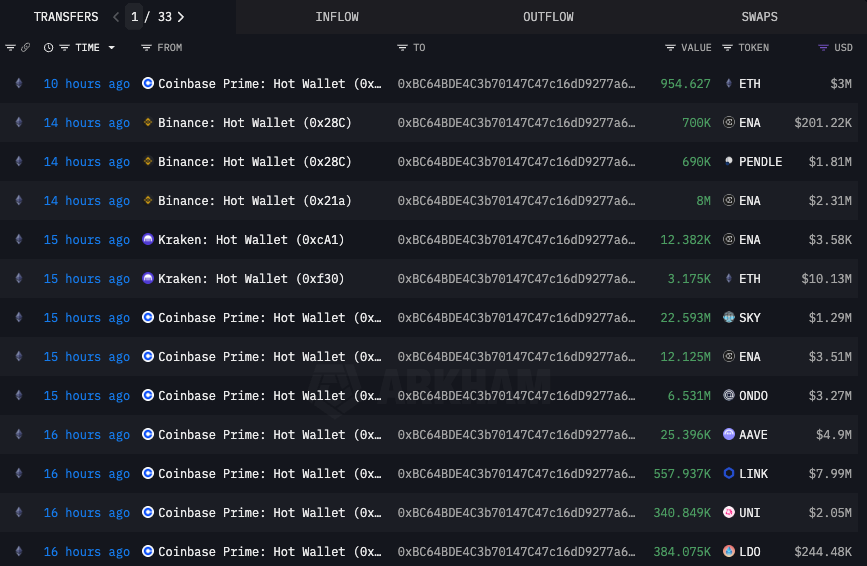The image size is (867, 566).
Task: Switch to the INFLOW tab
Action: pyautogui.click(x=337, y=17)
